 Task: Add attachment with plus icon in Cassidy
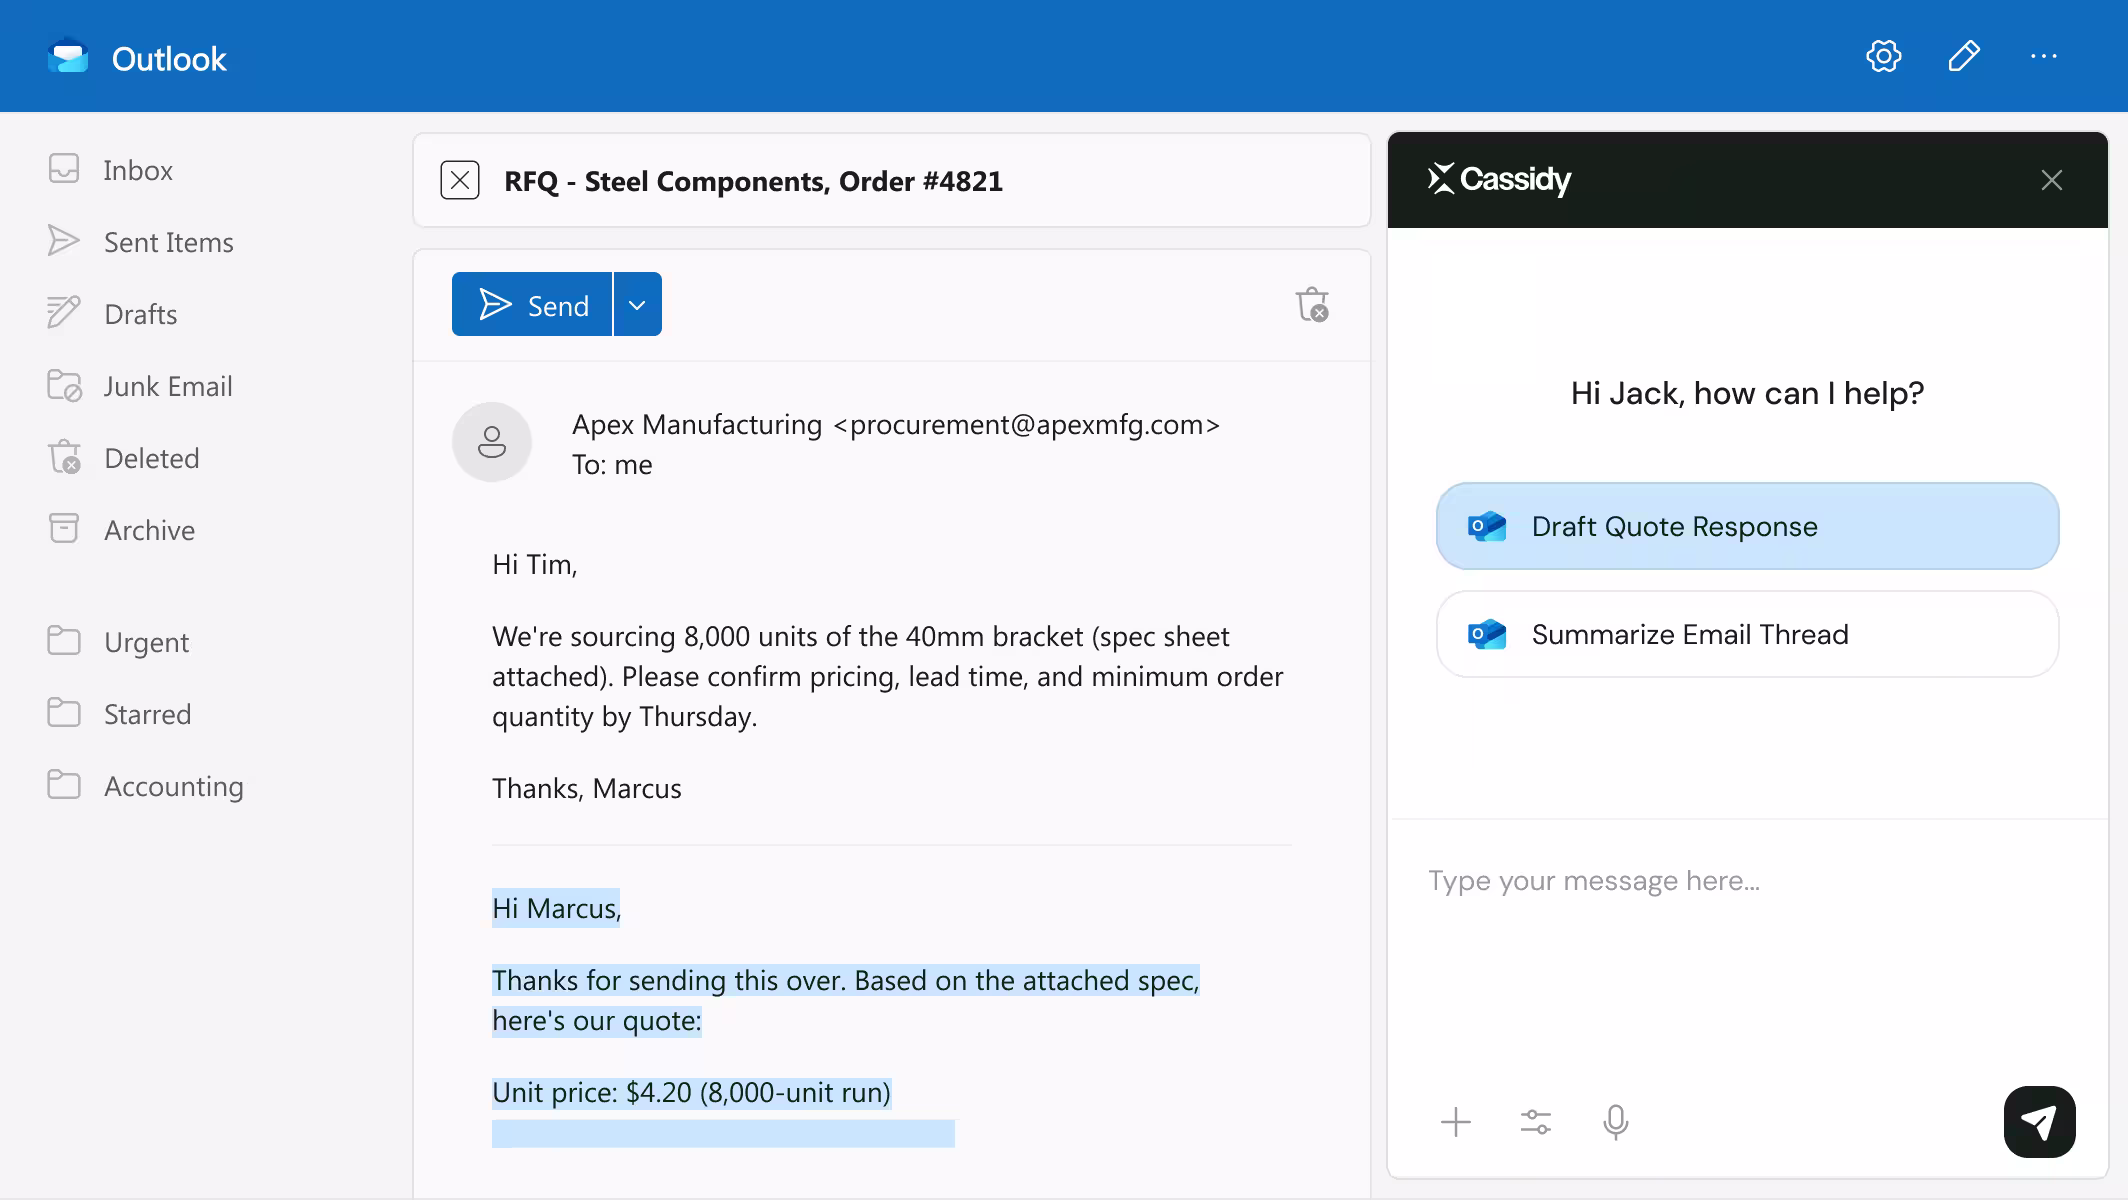pos(1456,1122)
